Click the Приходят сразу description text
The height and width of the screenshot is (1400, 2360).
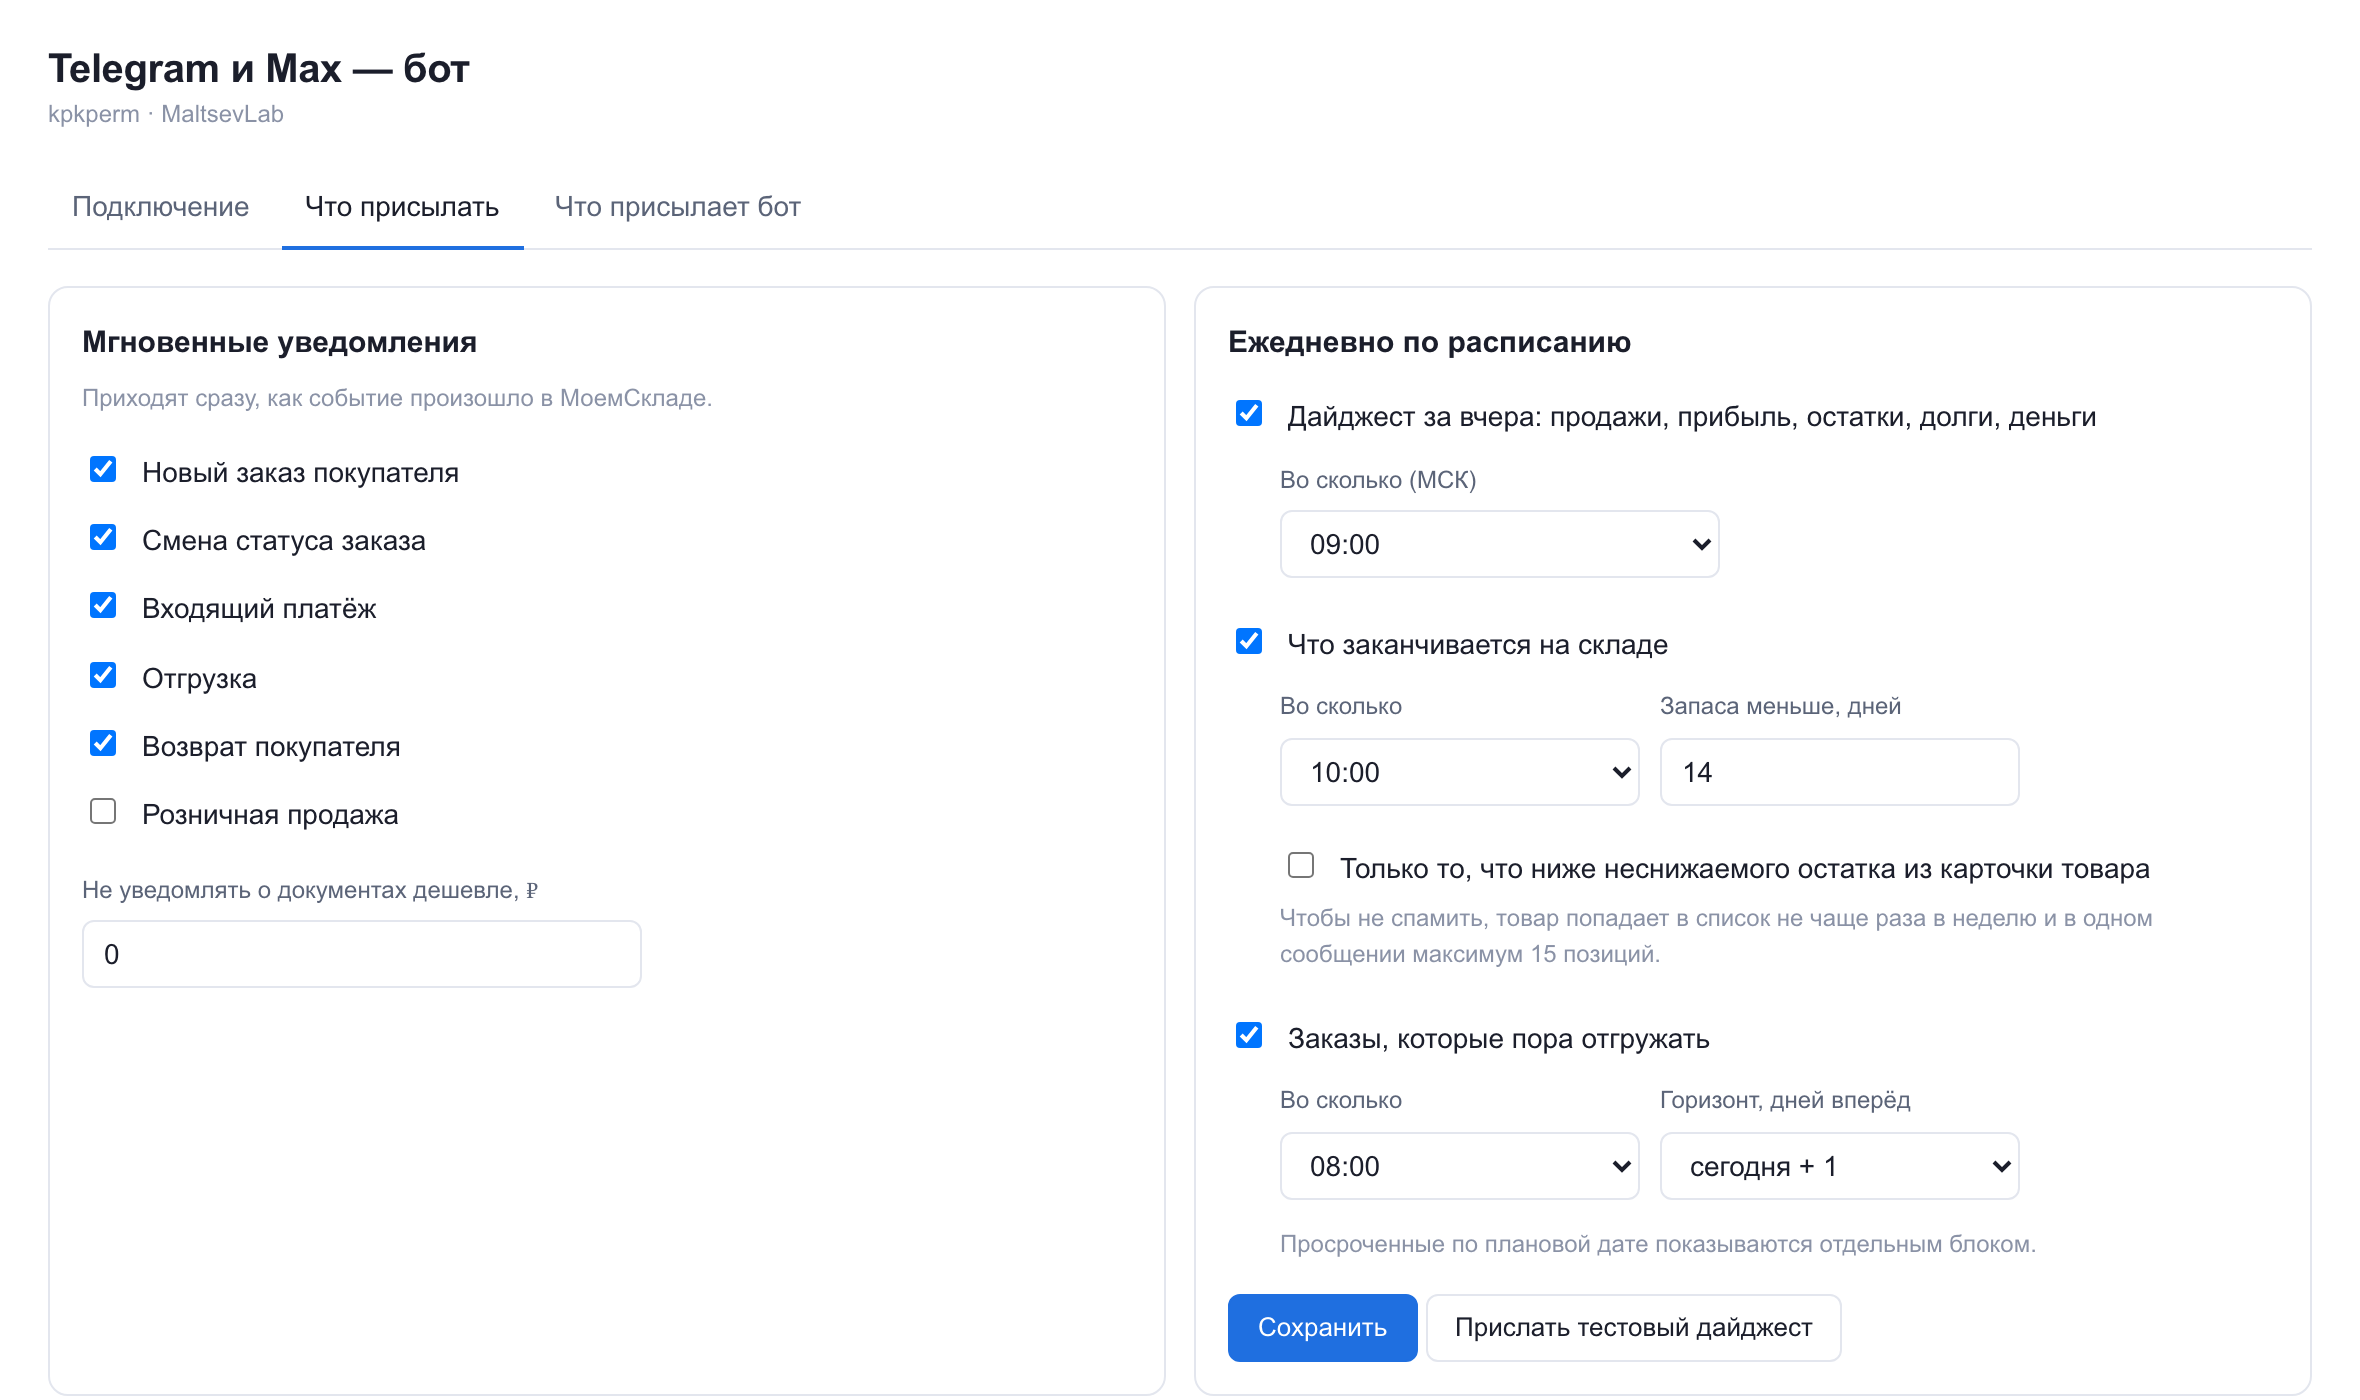coord(397,398)
